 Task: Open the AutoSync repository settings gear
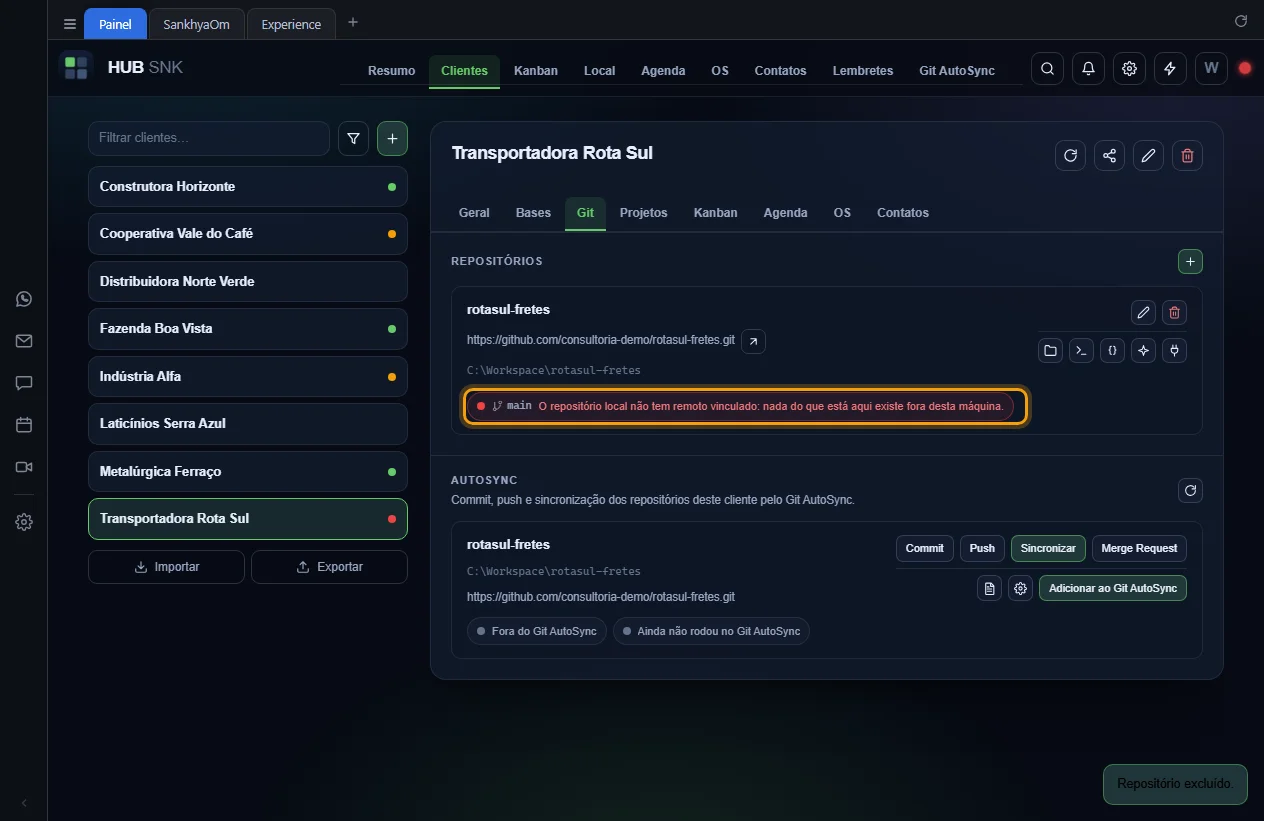coord(1020,588)
